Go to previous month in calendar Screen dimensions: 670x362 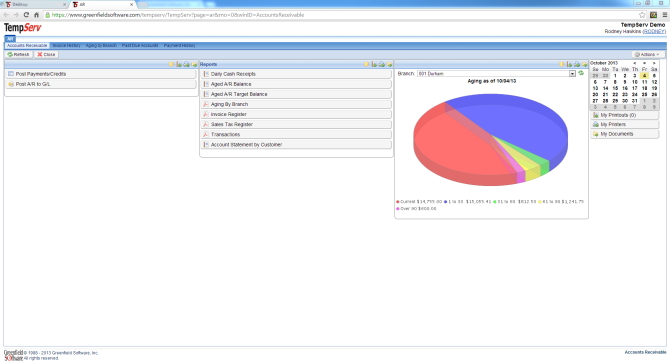click(x=635, y=63)
